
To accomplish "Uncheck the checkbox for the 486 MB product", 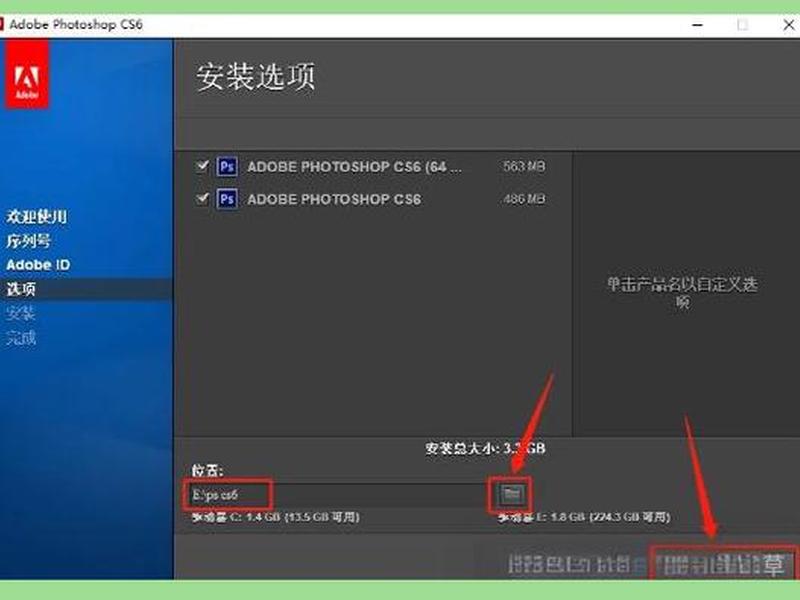I will pyautogui.click(x=203, y=198).
